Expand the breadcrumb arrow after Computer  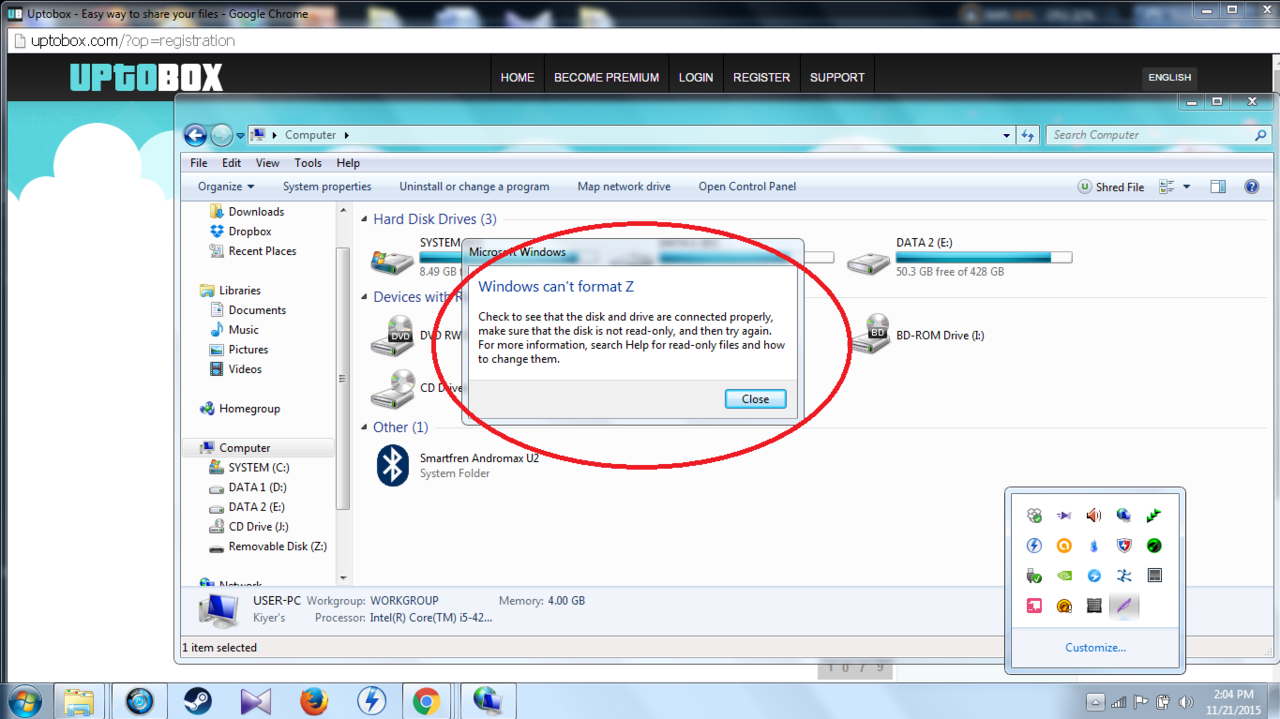point(347,135)
